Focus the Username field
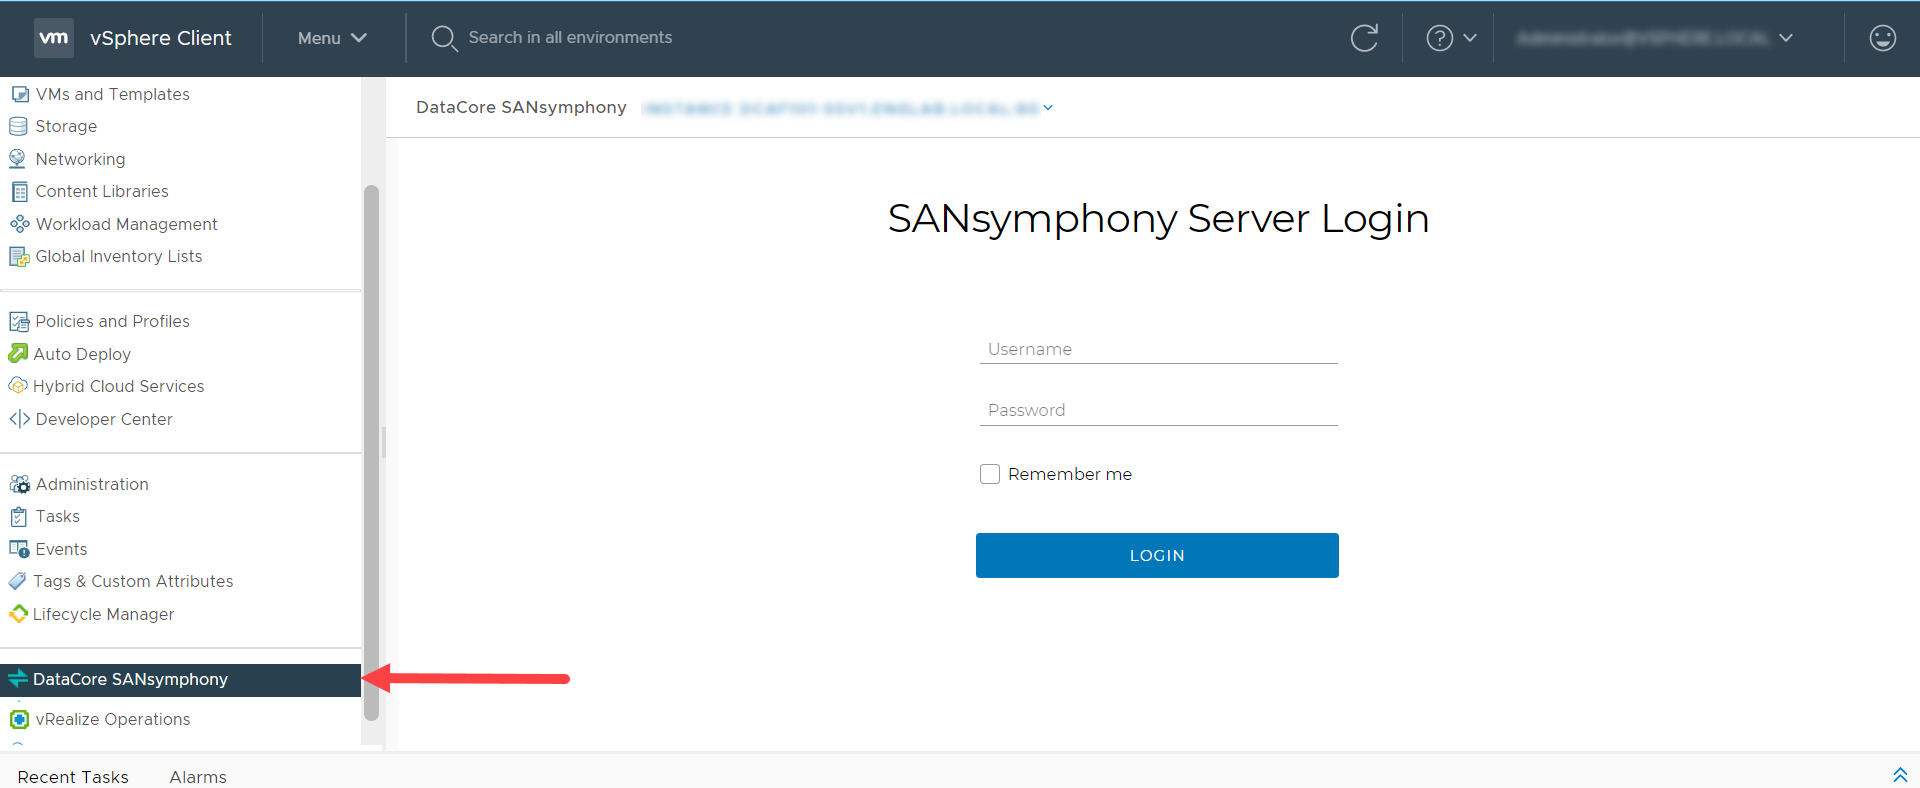The height and width of the screenshot is (788, 1920). coord(1159,349)
